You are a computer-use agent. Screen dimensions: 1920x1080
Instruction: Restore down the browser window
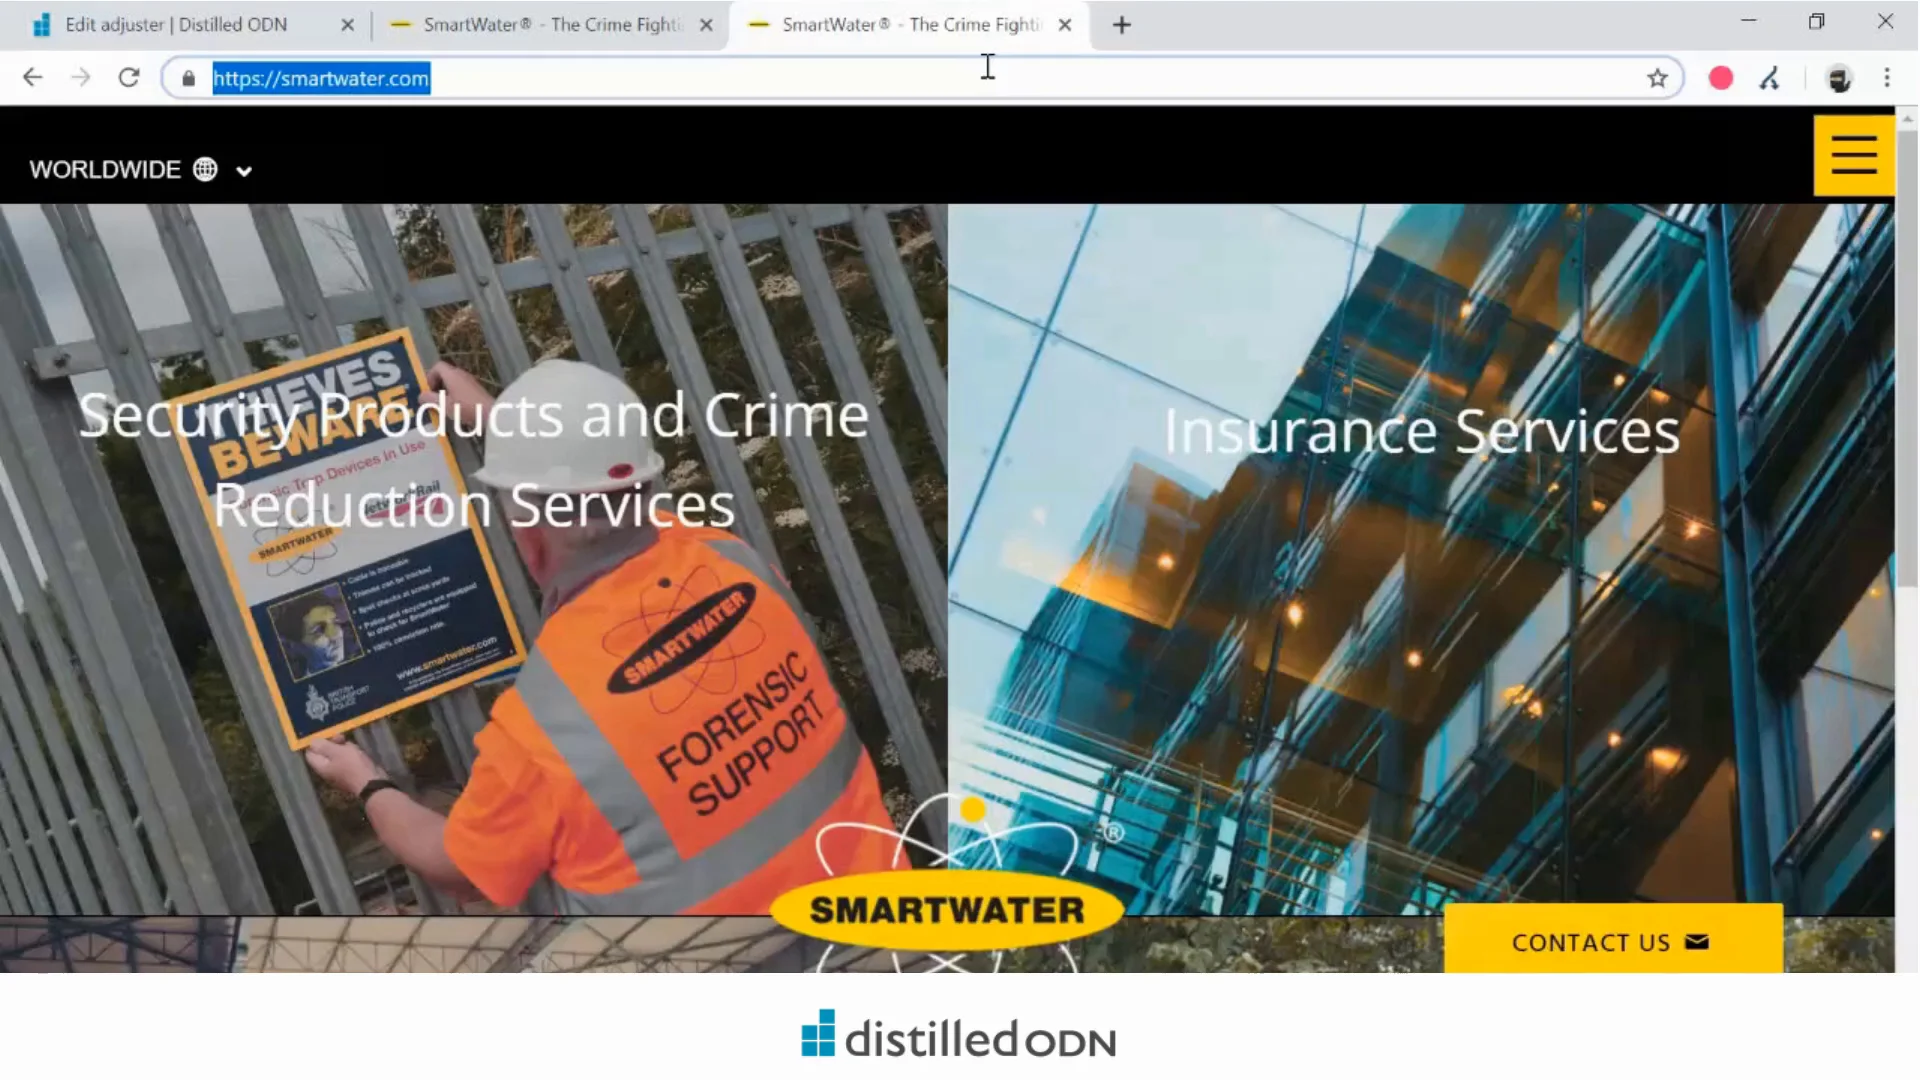[1816, 21]
